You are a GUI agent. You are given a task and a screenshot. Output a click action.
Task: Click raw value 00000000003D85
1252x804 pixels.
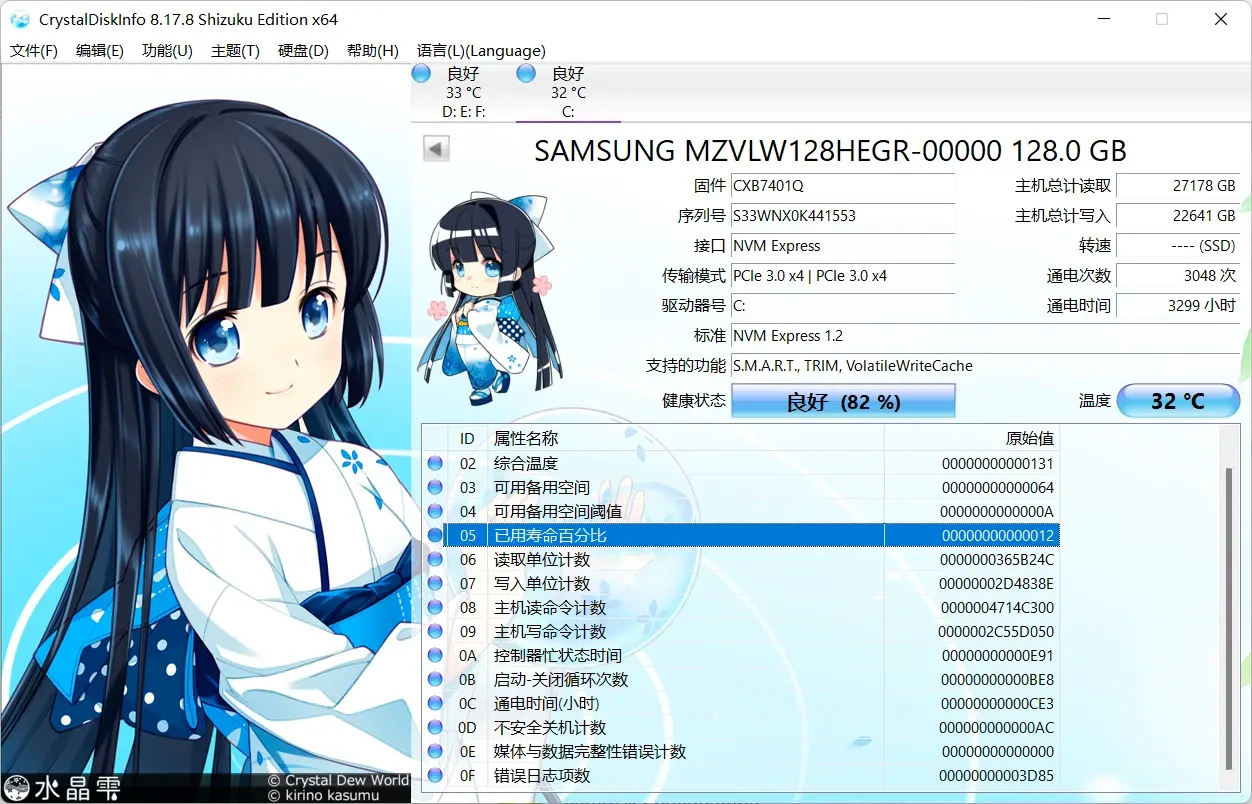point(997,776)
